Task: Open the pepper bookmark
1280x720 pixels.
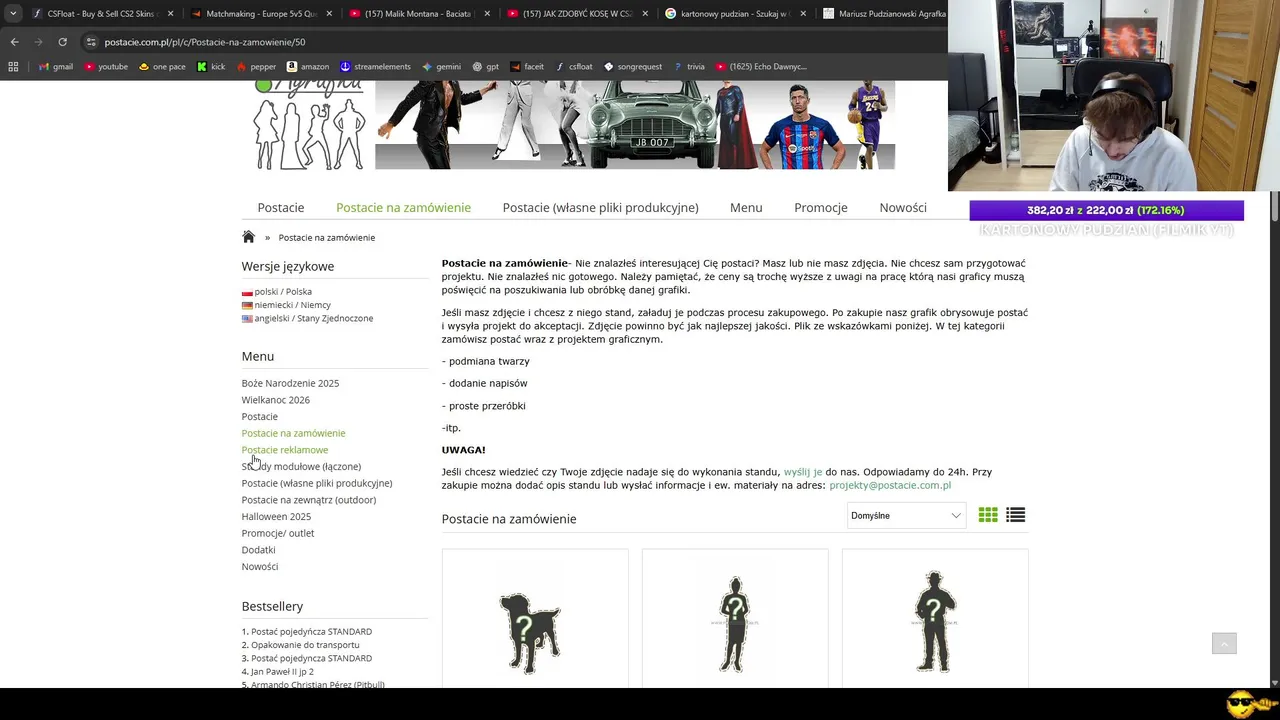Action: [256, 67]
